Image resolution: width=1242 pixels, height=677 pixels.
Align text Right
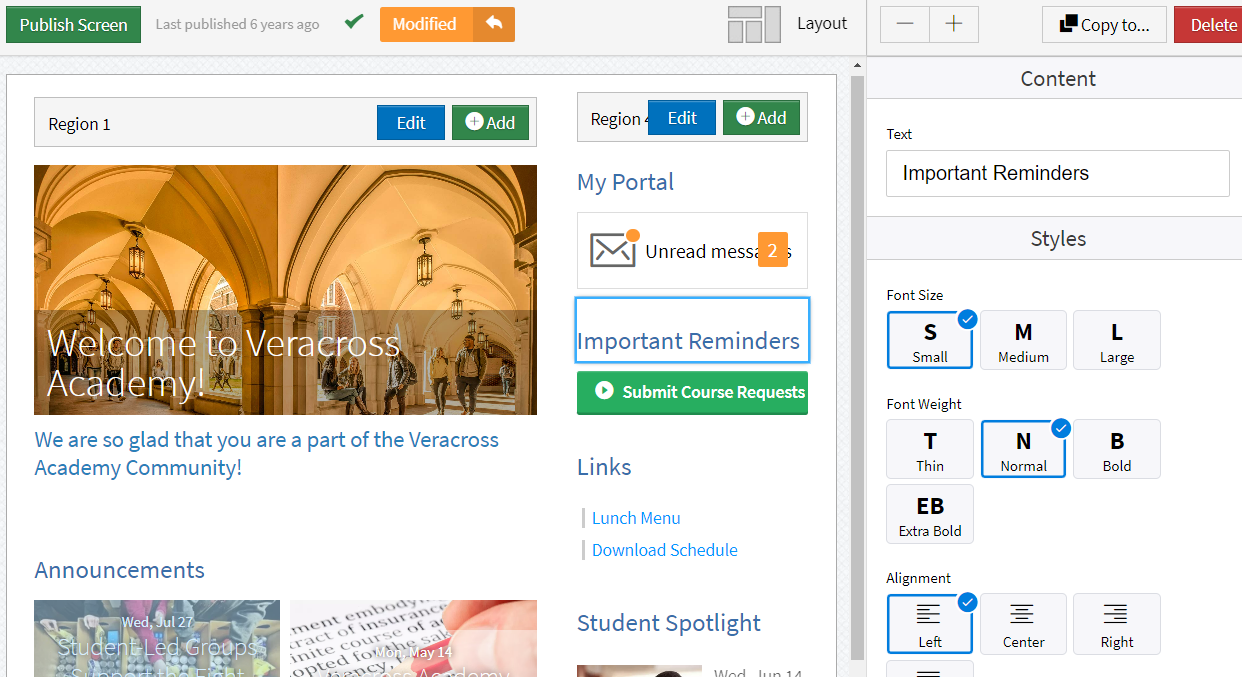1117,623
